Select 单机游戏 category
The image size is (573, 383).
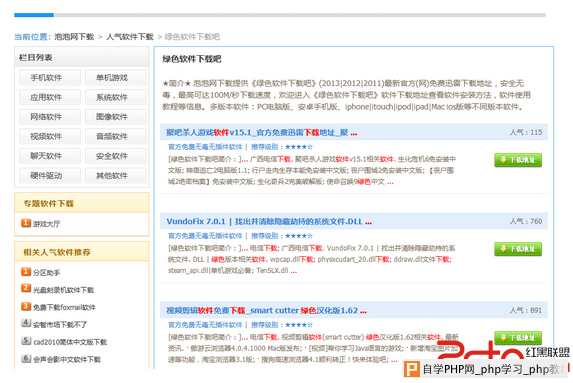pos(115,78)
